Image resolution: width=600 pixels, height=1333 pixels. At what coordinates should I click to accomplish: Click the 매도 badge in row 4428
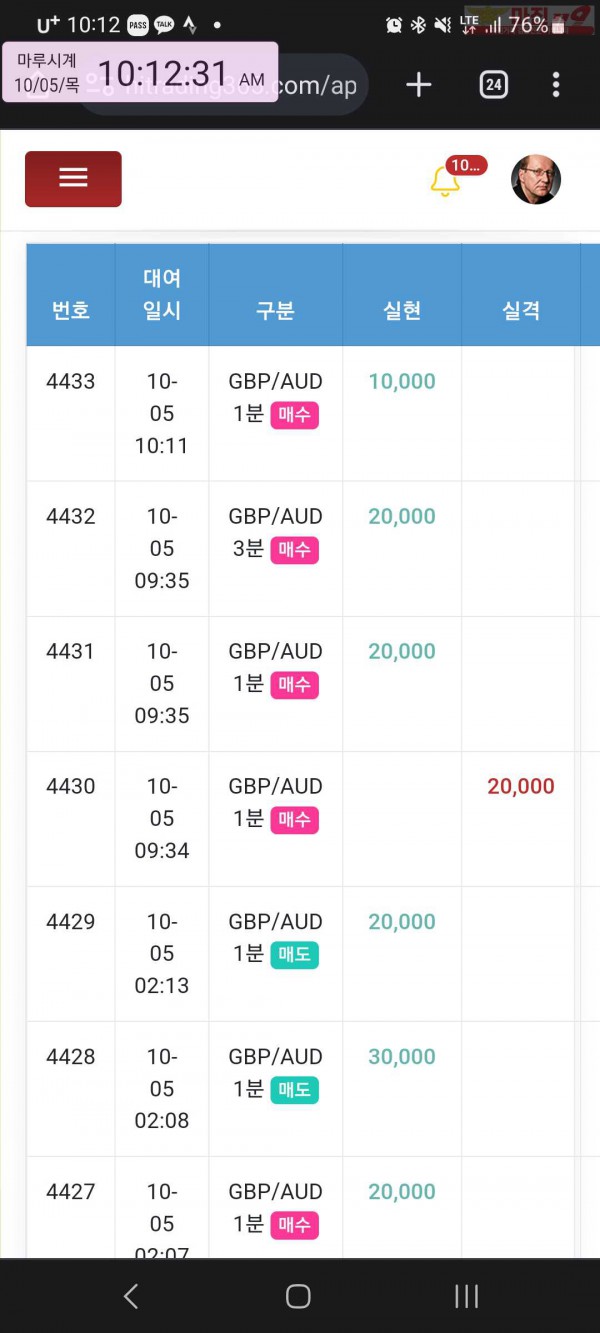[x=295, y=1089]
